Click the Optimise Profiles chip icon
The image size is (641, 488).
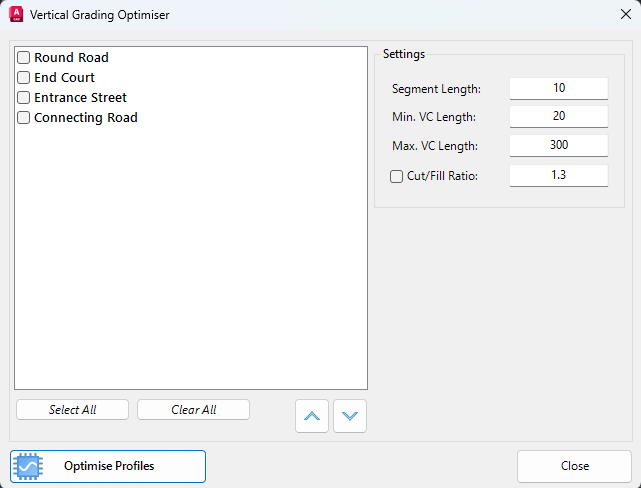click(x=28, y=466)
